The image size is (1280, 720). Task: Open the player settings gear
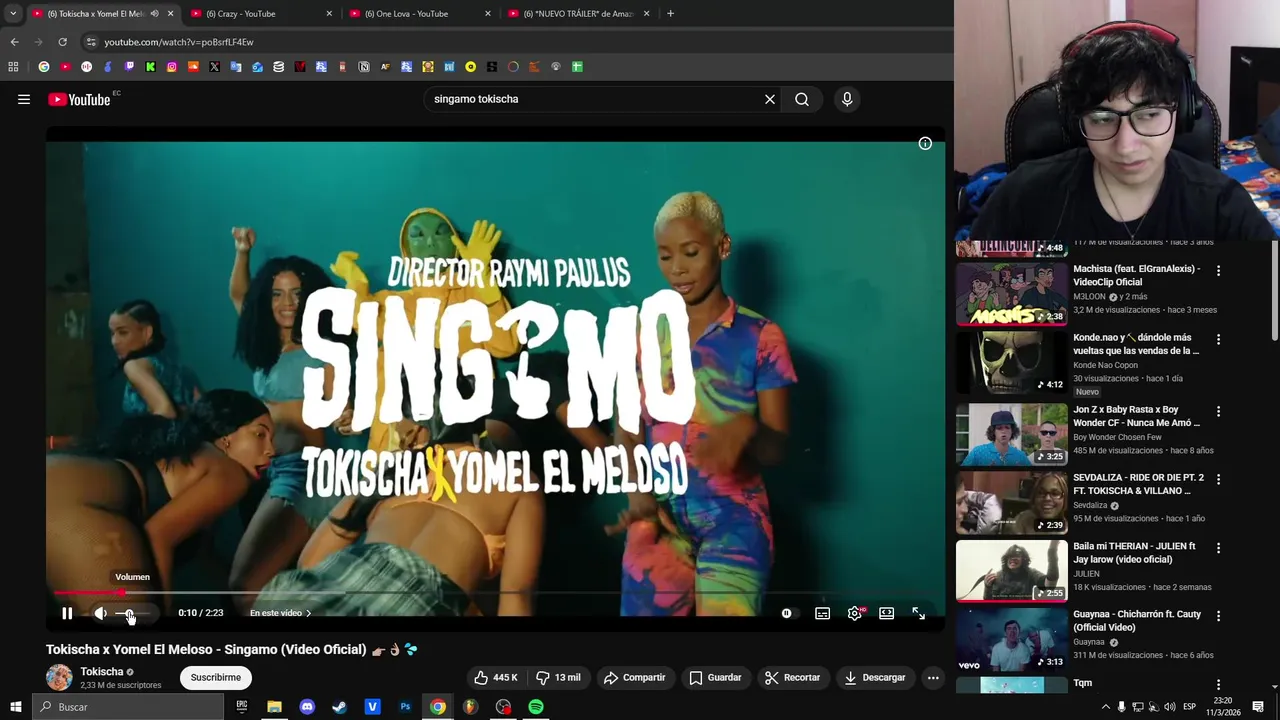click(855, 613)
